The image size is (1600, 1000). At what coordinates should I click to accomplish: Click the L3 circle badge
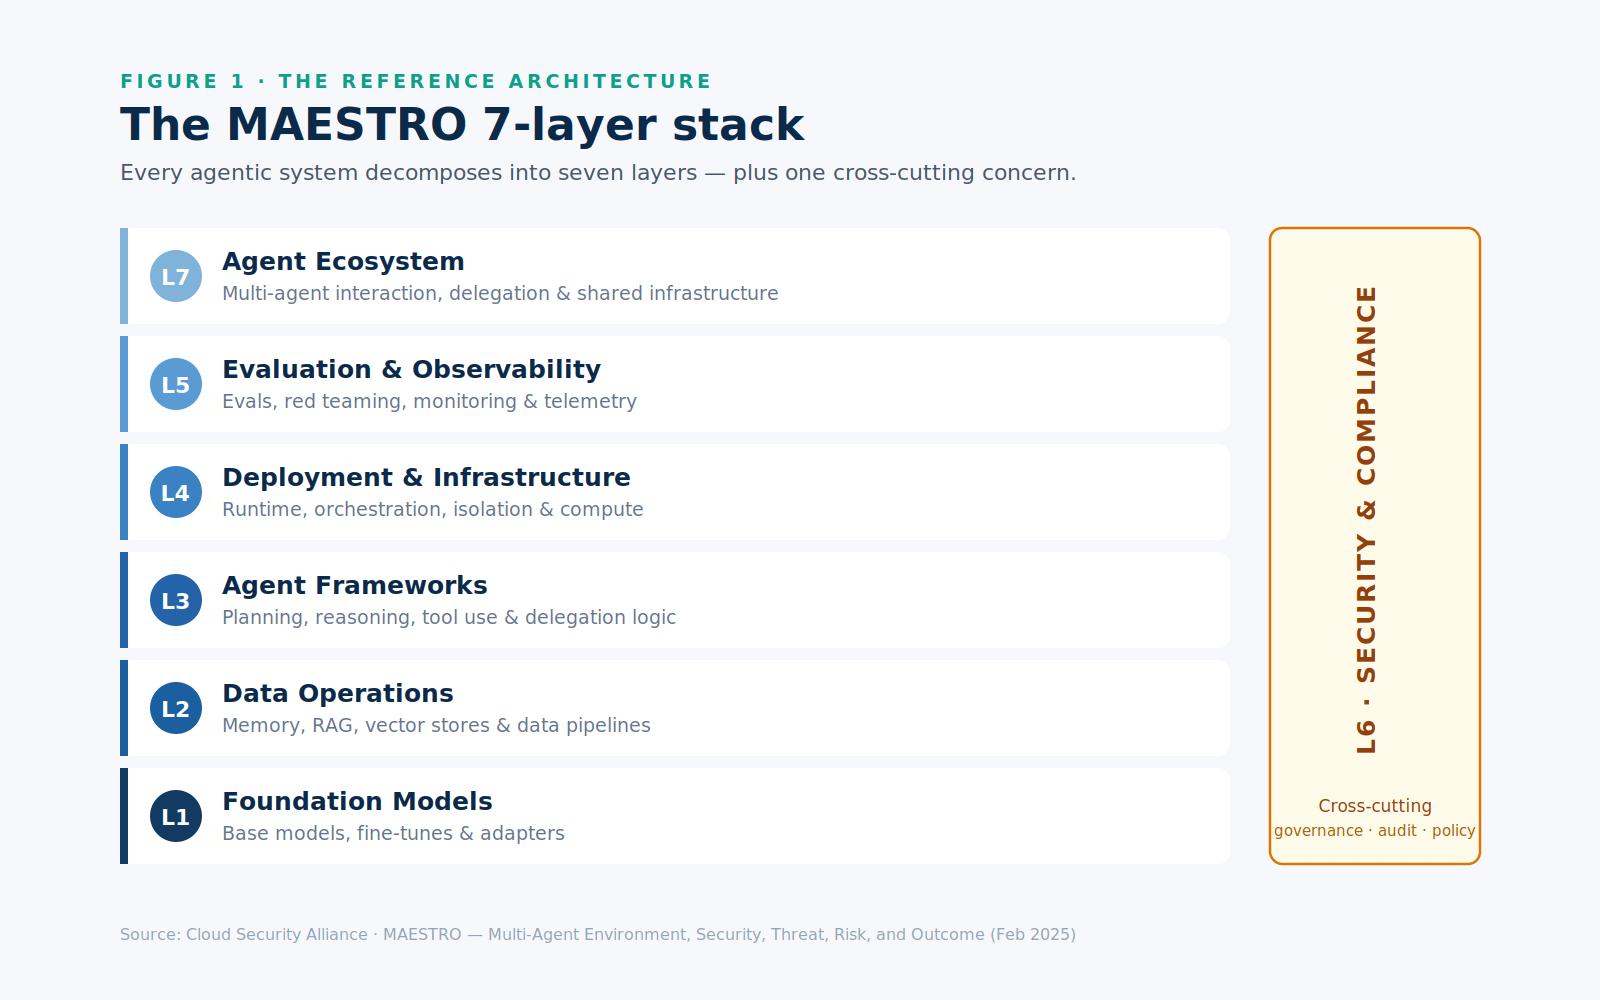[176, 600]
